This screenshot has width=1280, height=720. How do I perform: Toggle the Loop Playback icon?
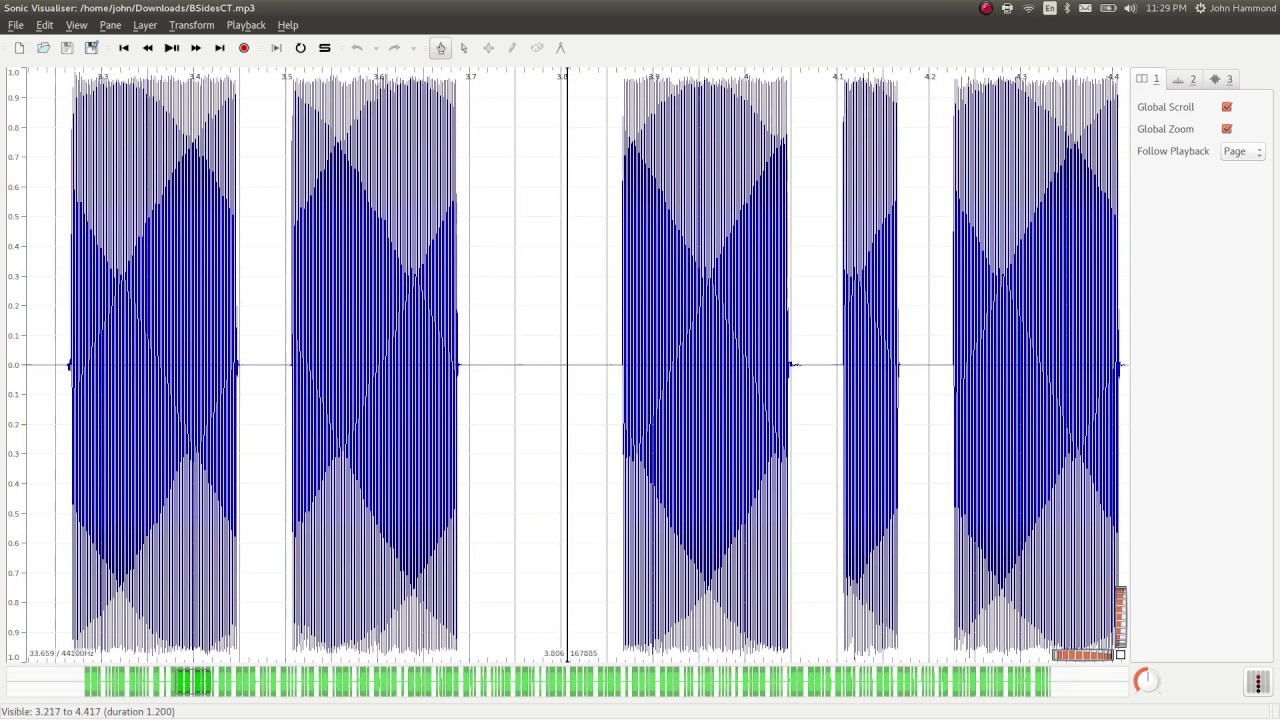(300, 48)
